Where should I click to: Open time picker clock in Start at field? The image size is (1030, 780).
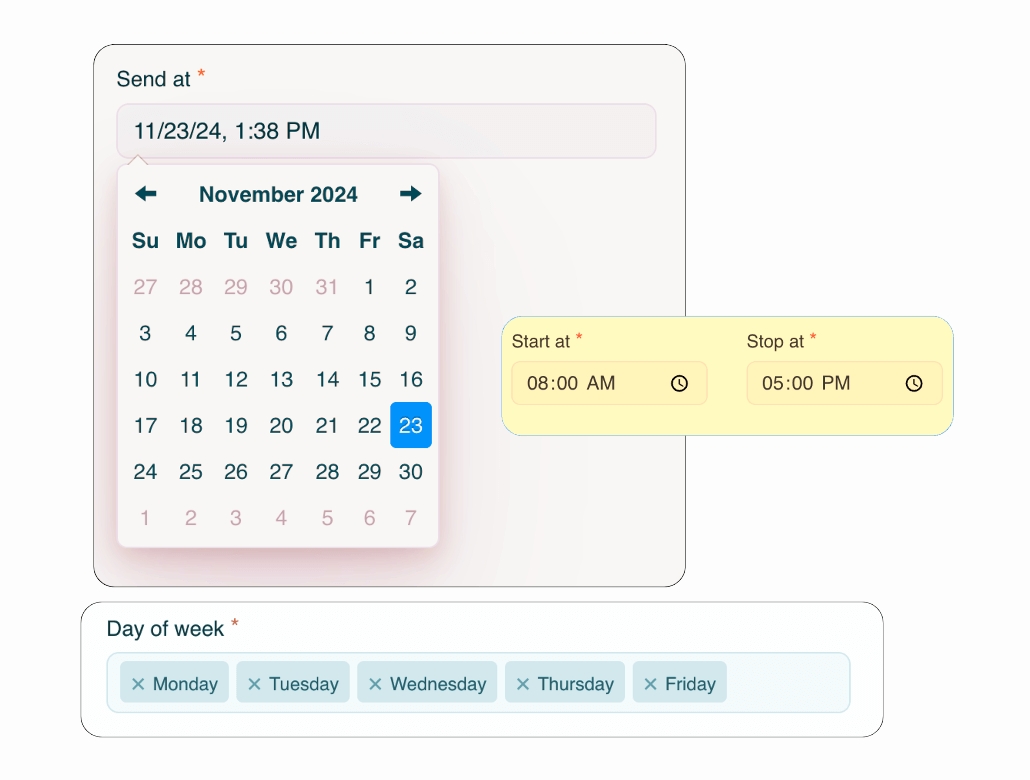coord(679,383)
